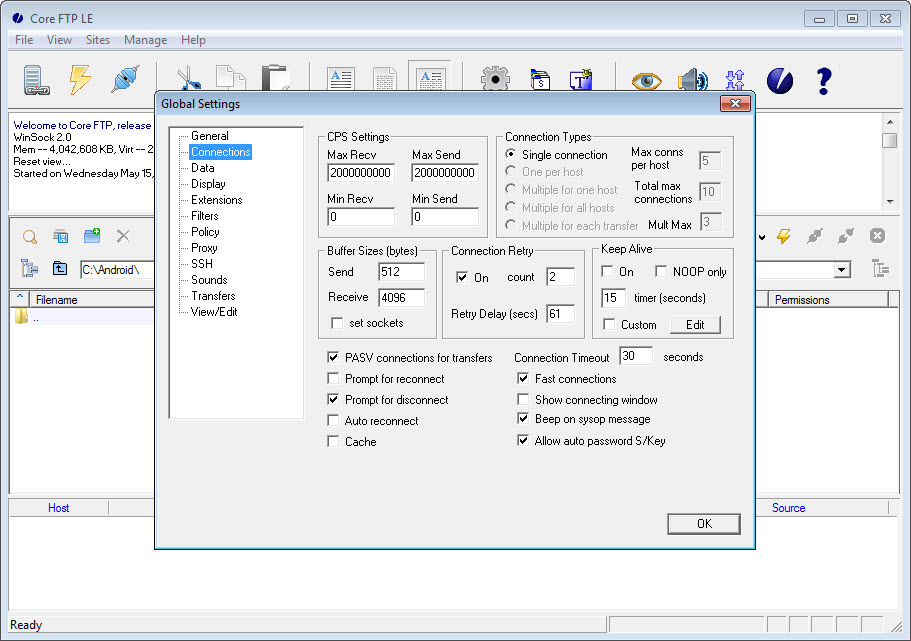Image resolution: width=911 pixels, height=641 pixels.
Task: Click the Copy documents icon
Action: point(230,78)
